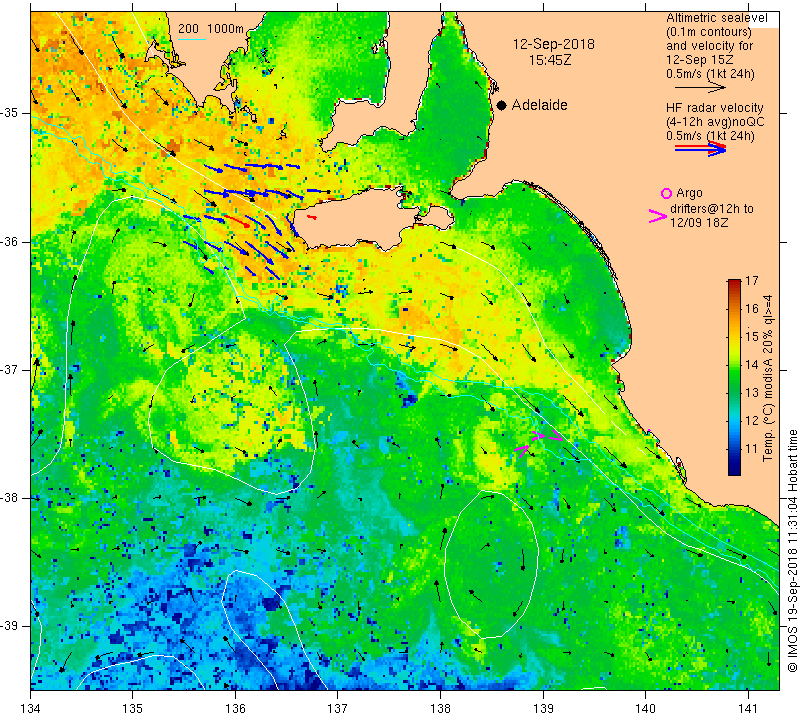Click the 14 degree colorbar label

(x=752, y=365)
